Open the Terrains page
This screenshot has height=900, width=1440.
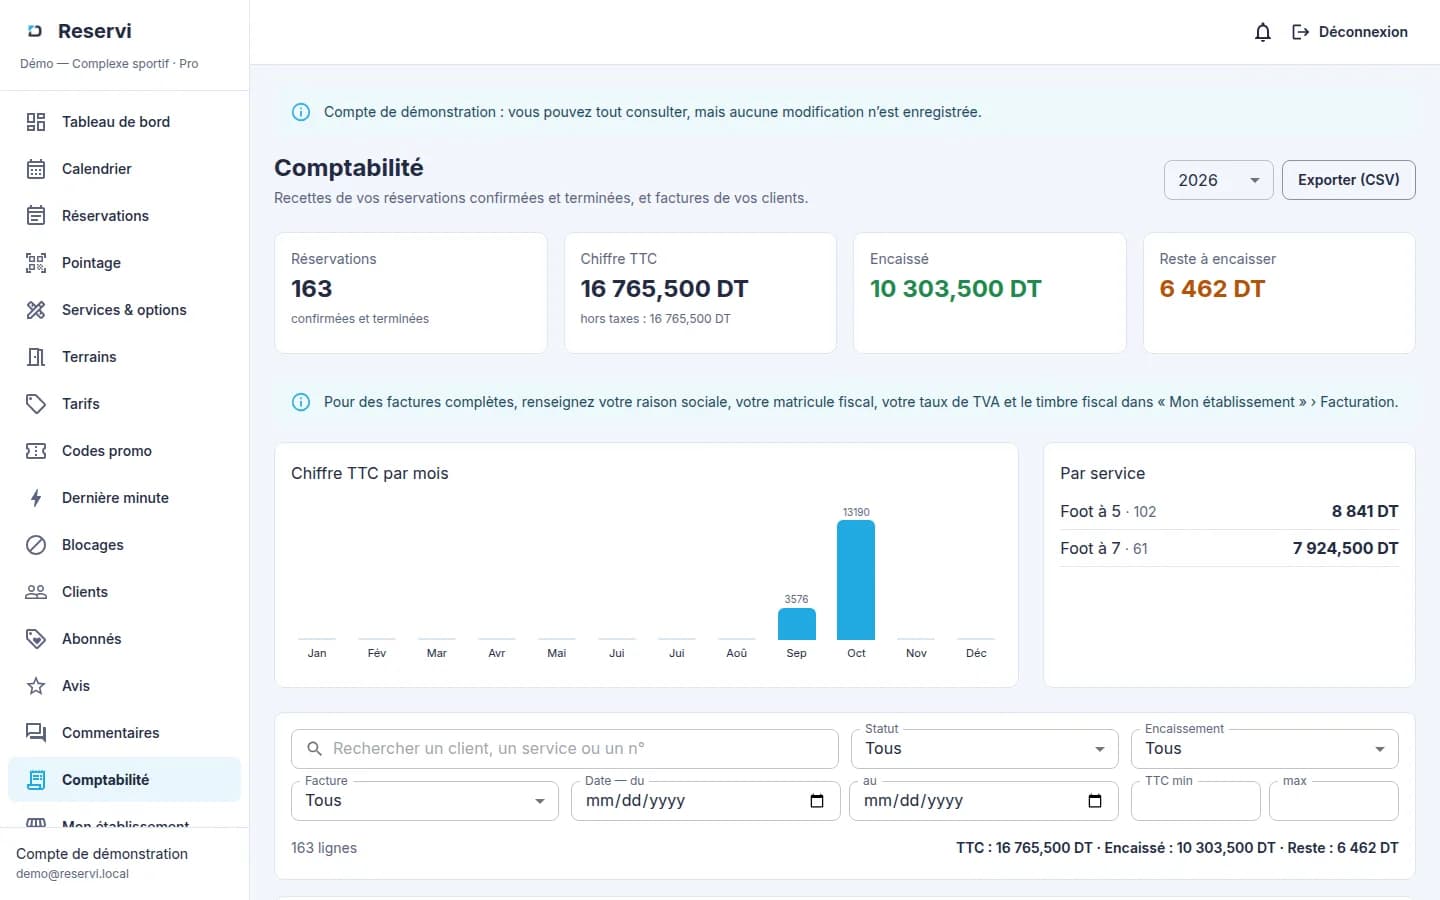click(x=124, y=357)
